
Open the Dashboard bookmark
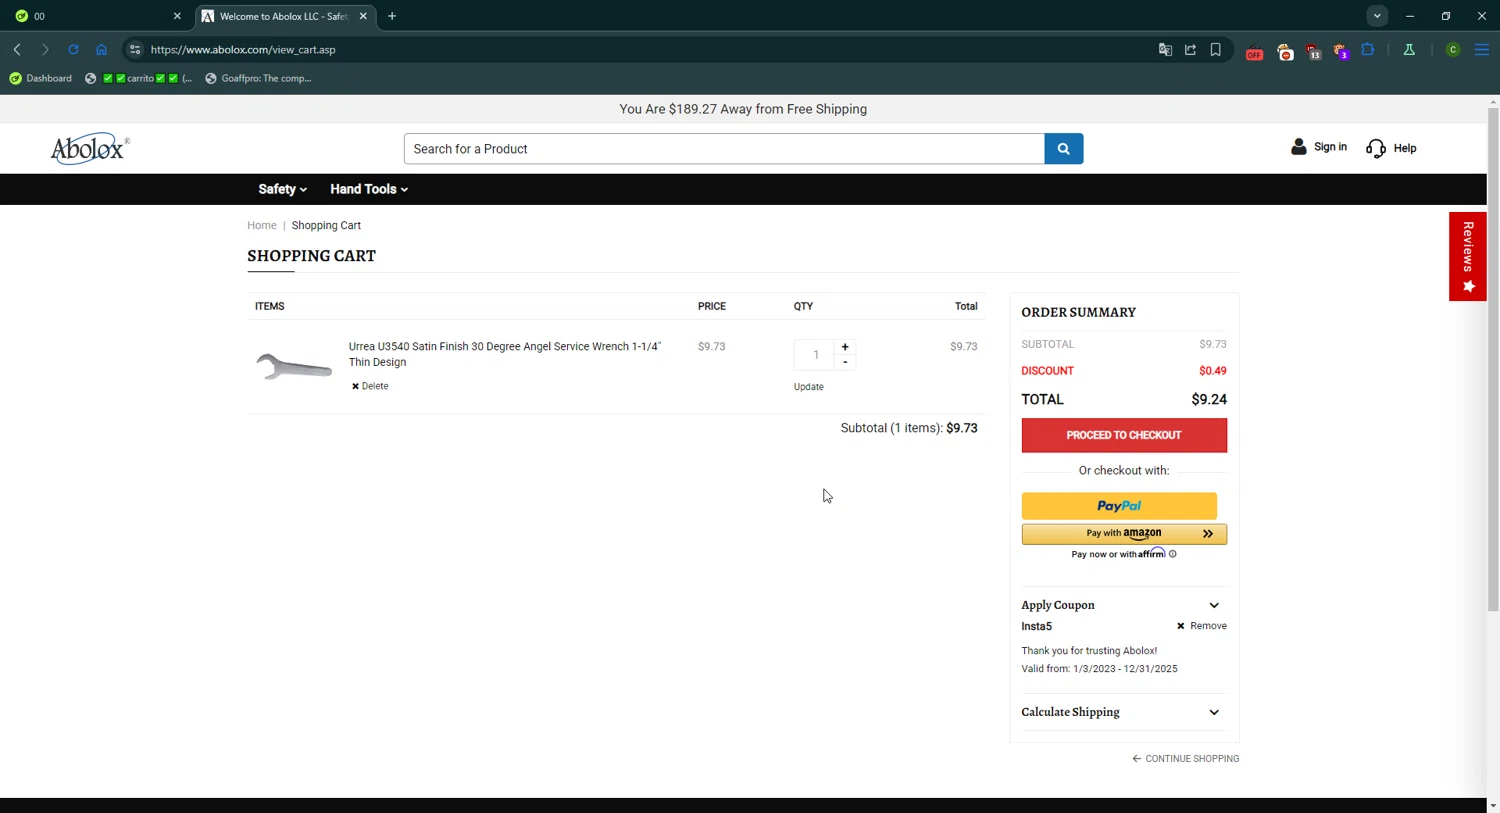41,78
